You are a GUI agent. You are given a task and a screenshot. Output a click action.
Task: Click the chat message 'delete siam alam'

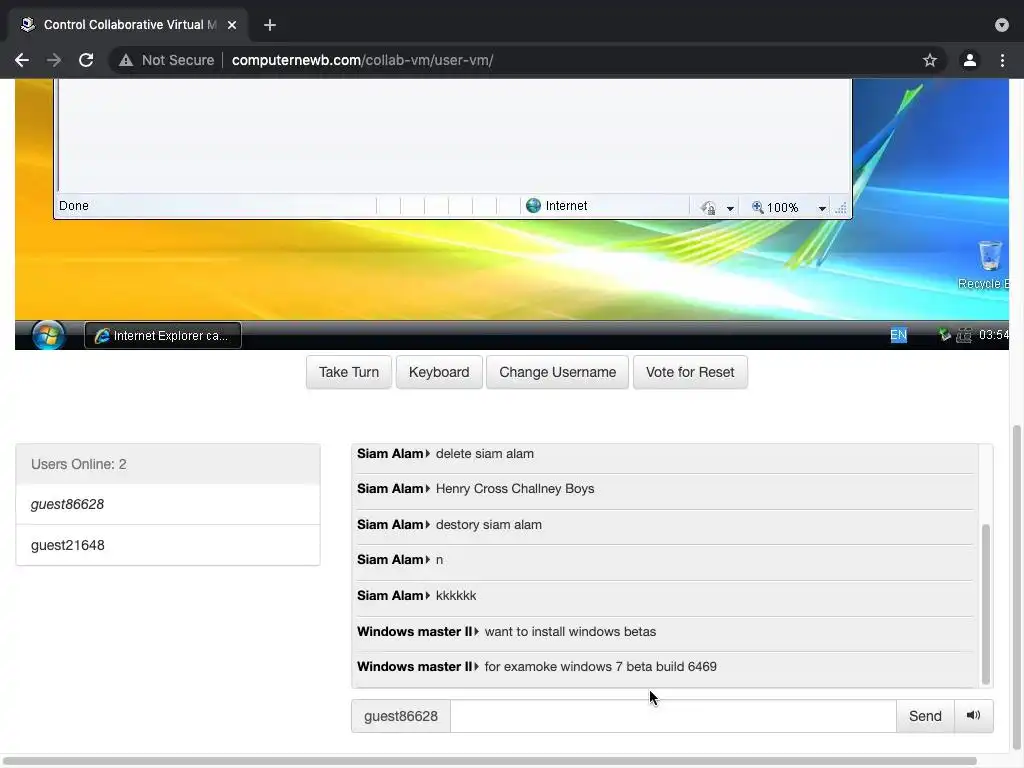[485, 454]
